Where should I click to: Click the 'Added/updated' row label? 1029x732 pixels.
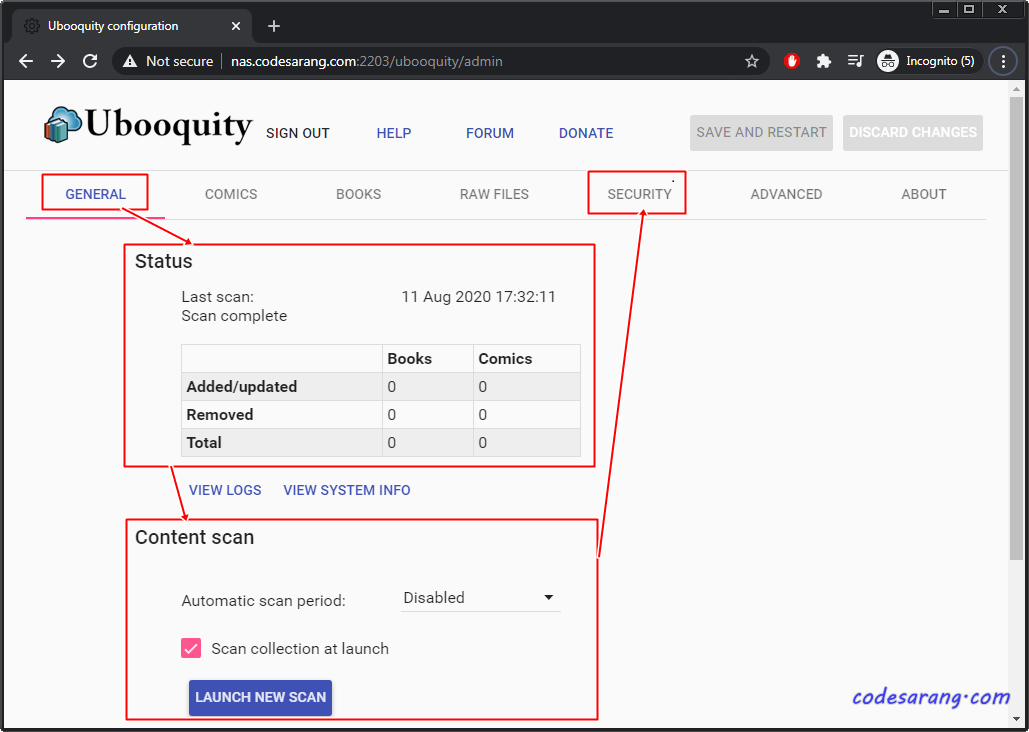(242, 387)
